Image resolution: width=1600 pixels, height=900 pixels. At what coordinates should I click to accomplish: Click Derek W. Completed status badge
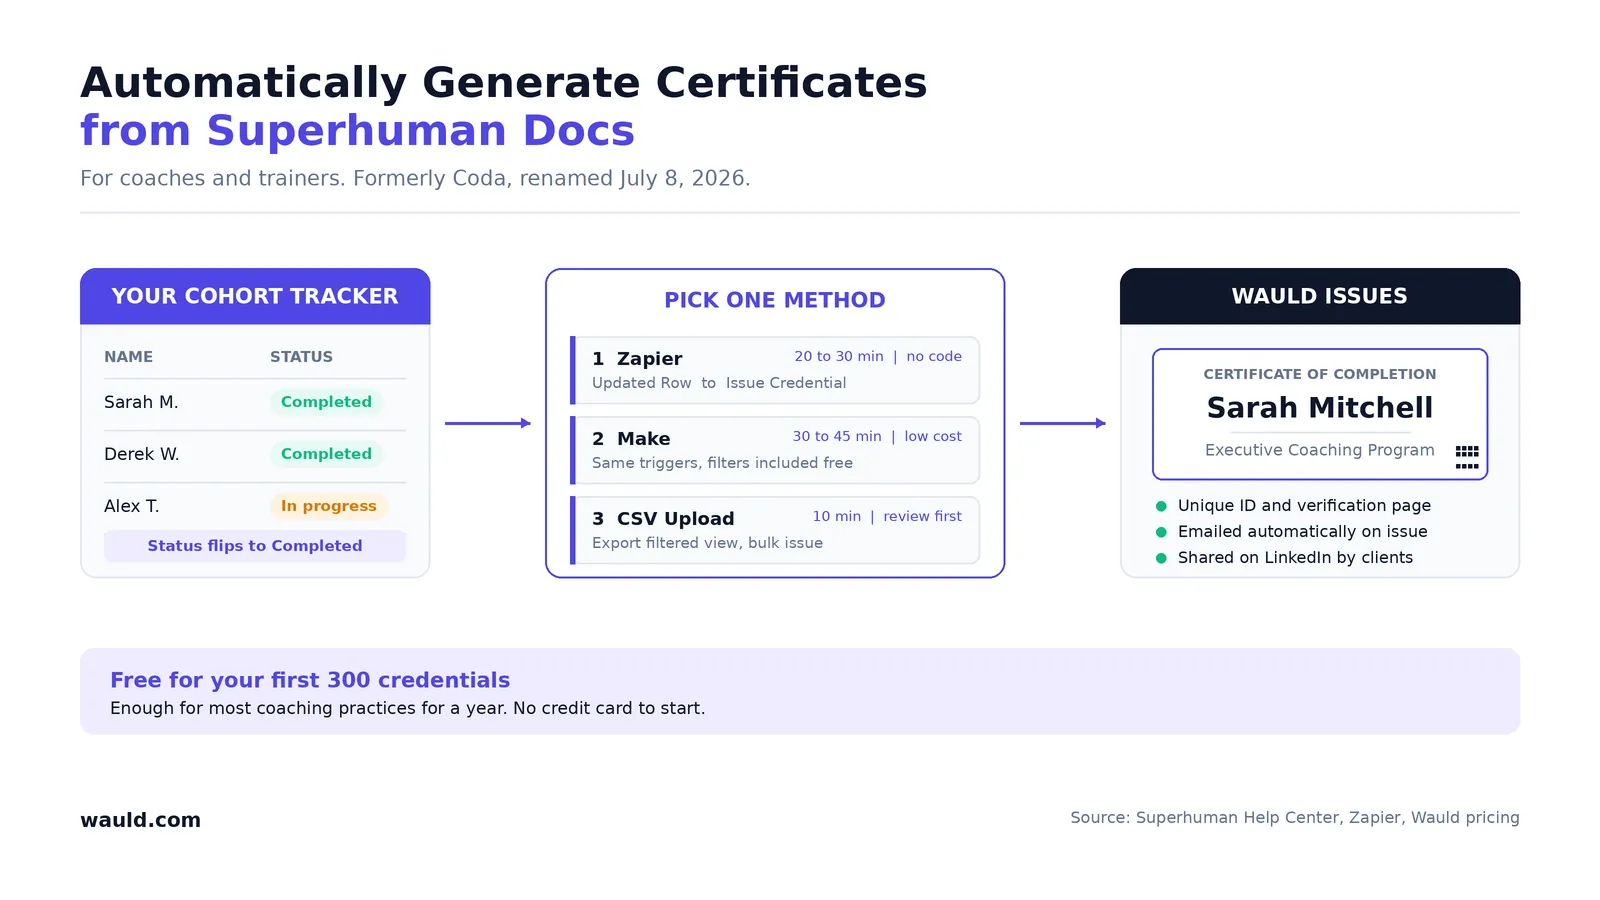326,454
